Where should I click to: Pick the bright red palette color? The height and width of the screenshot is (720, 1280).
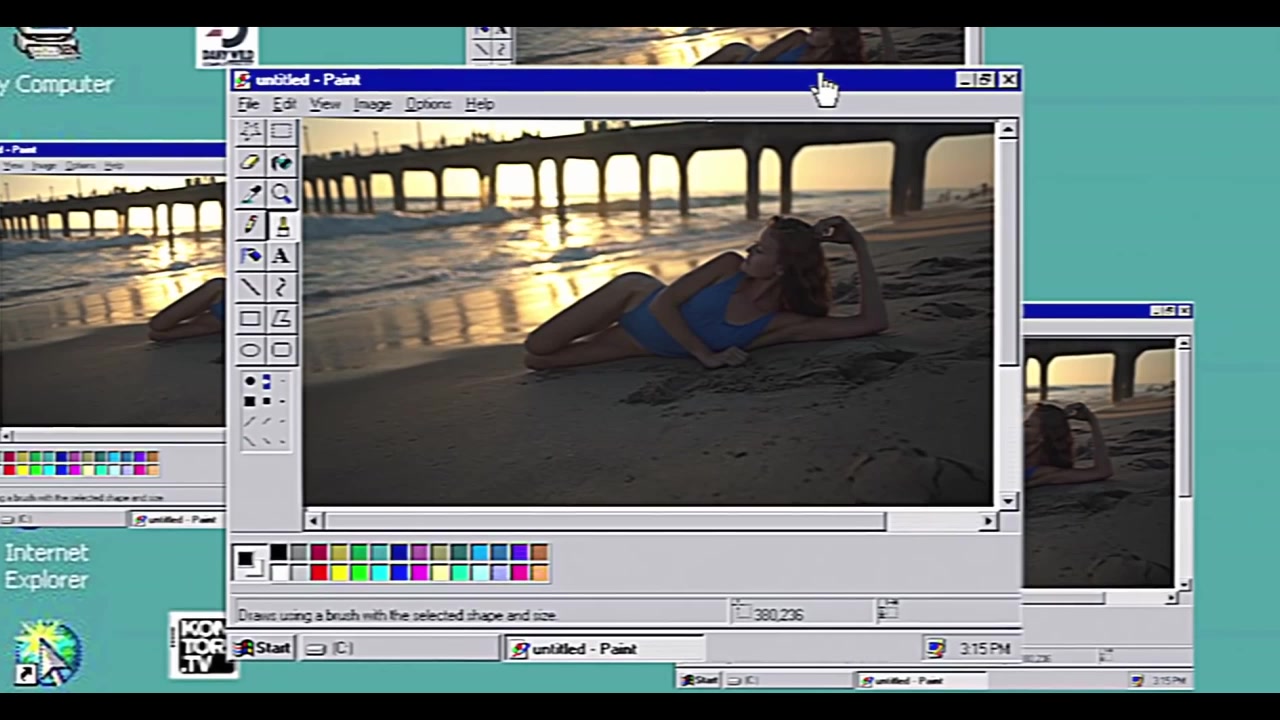point(319,572)
